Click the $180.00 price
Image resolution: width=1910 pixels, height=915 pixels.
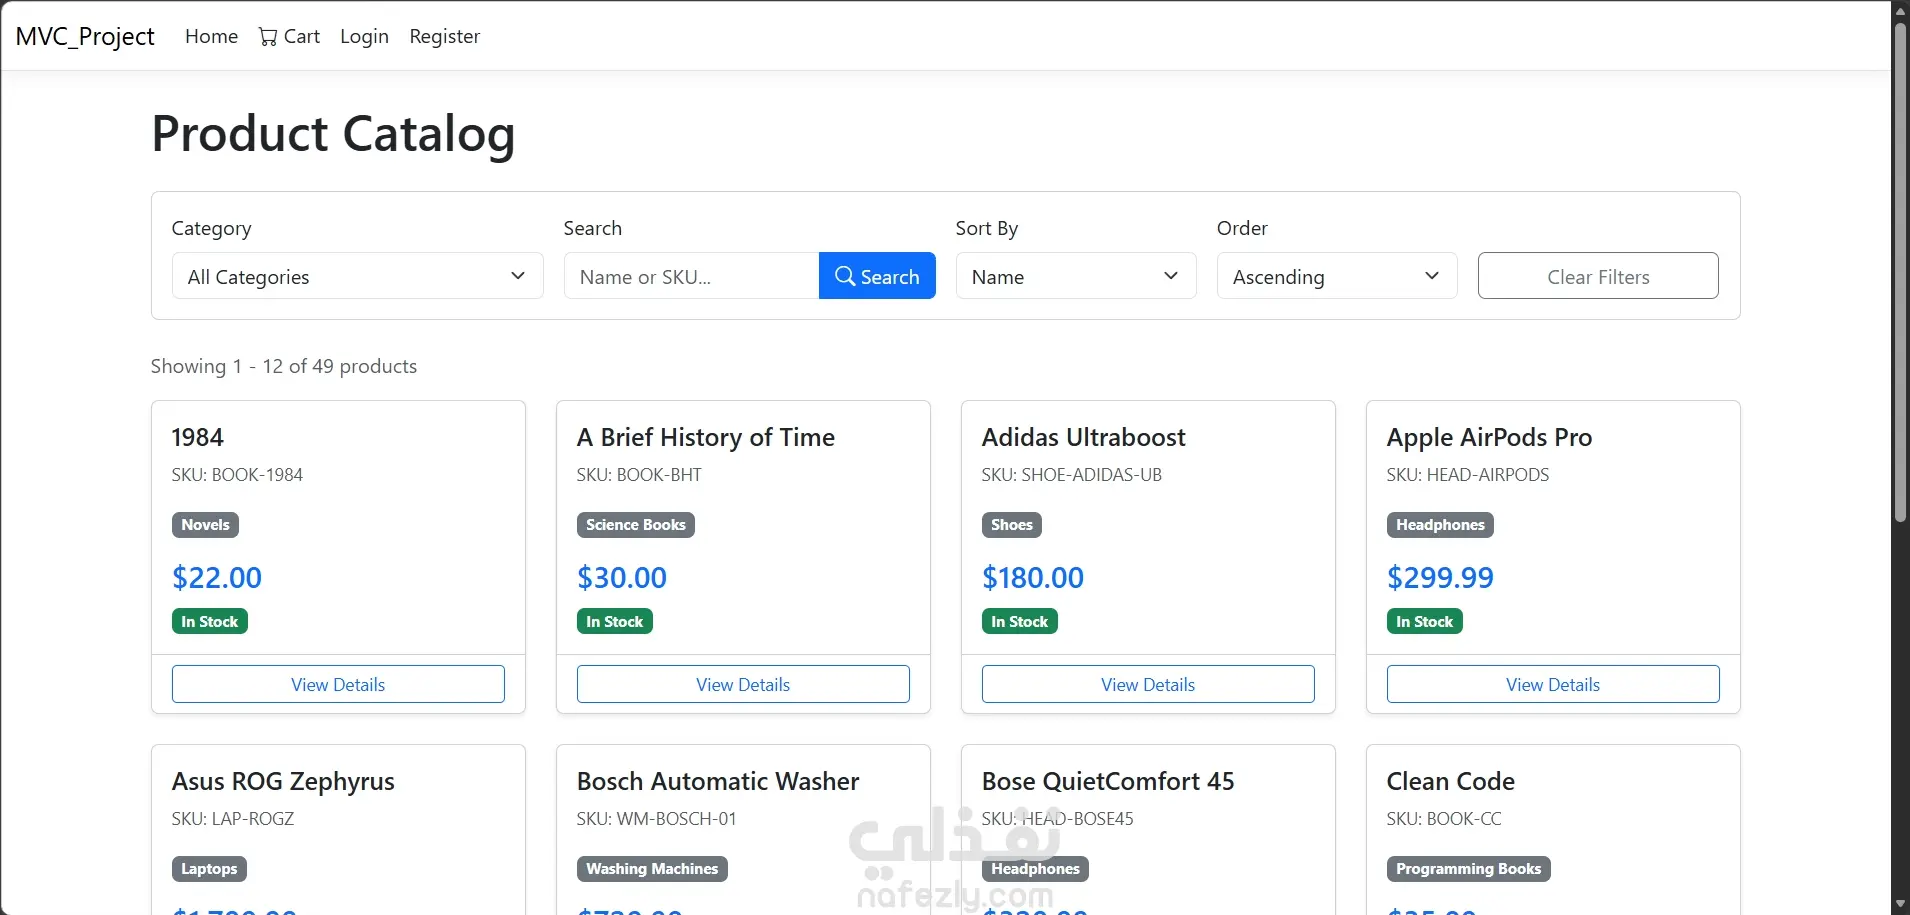coord(1033,578)
